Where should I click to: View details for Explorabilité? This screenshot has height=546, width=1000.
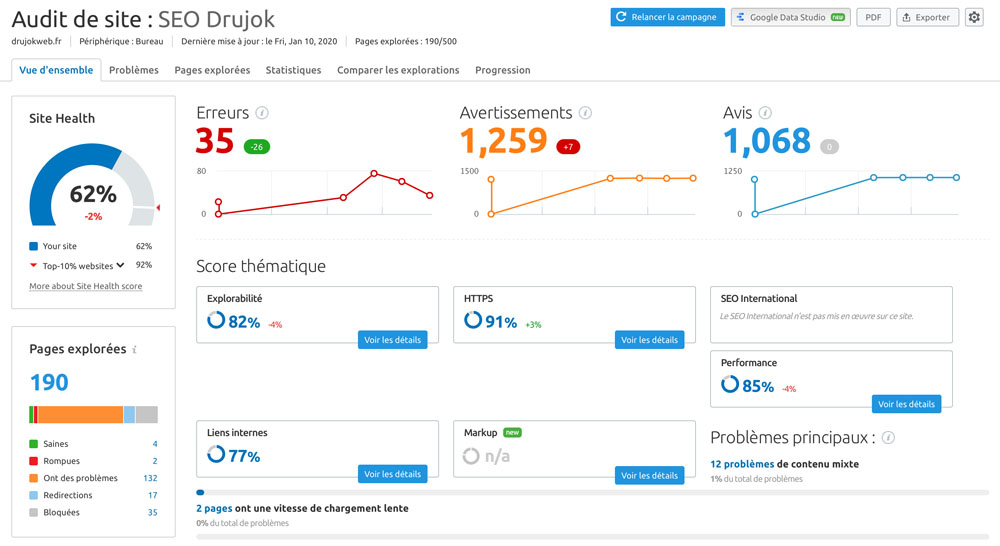click(392, 340)
